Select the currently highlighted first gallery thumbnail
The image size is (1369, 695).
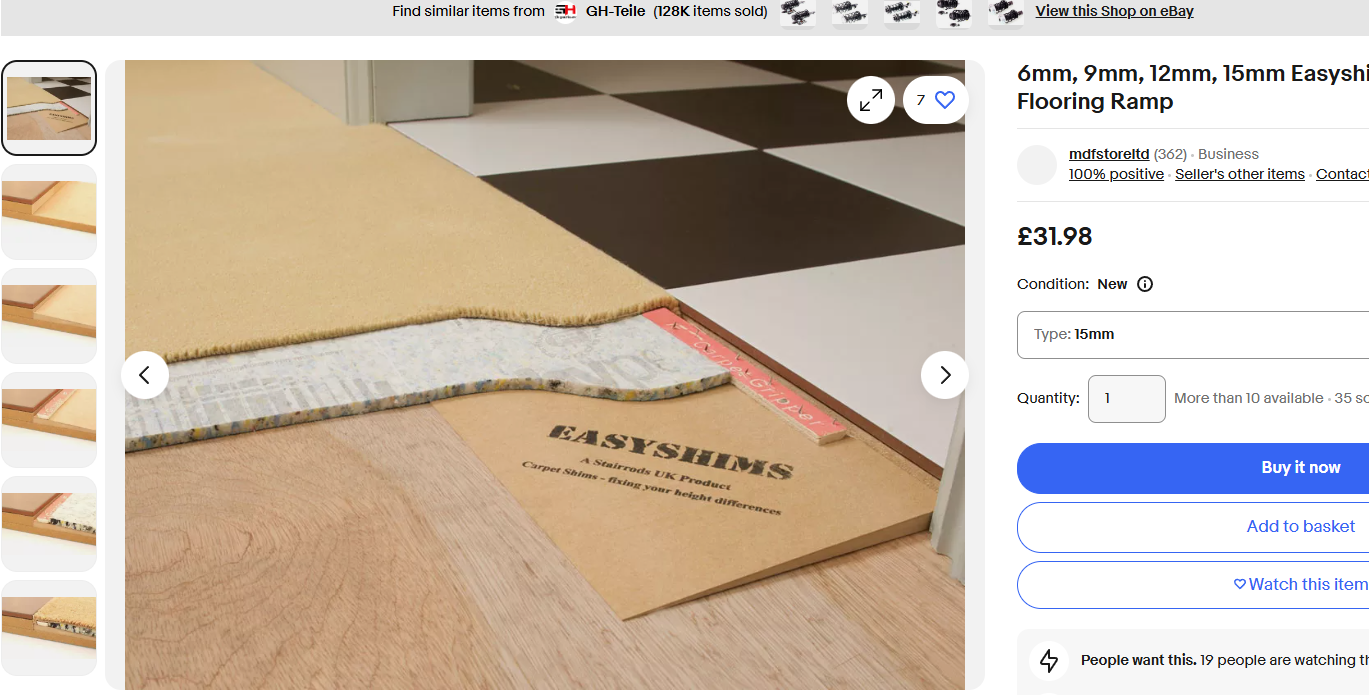(x=49, y=108)
